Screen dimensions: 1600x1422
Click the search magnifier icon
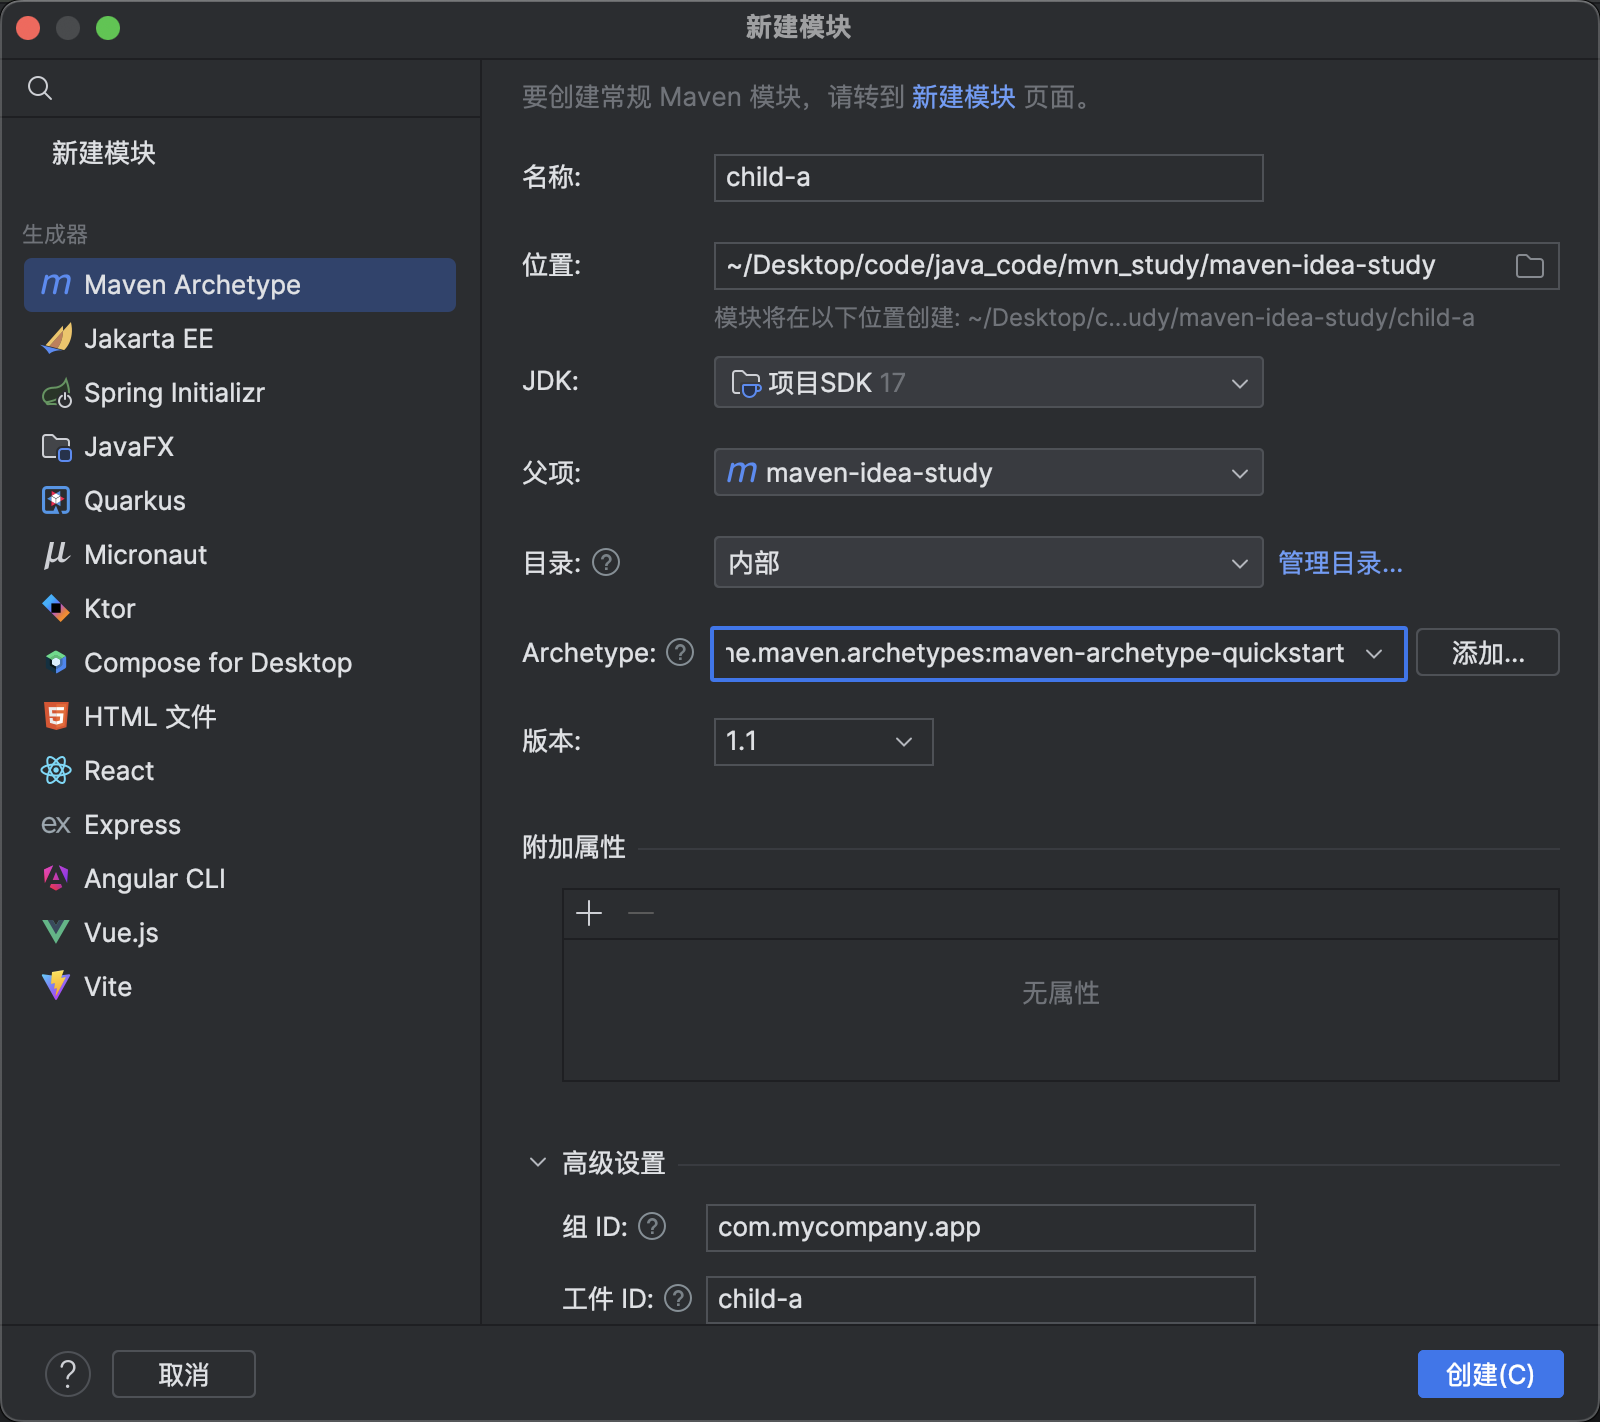tap(40, 88)
